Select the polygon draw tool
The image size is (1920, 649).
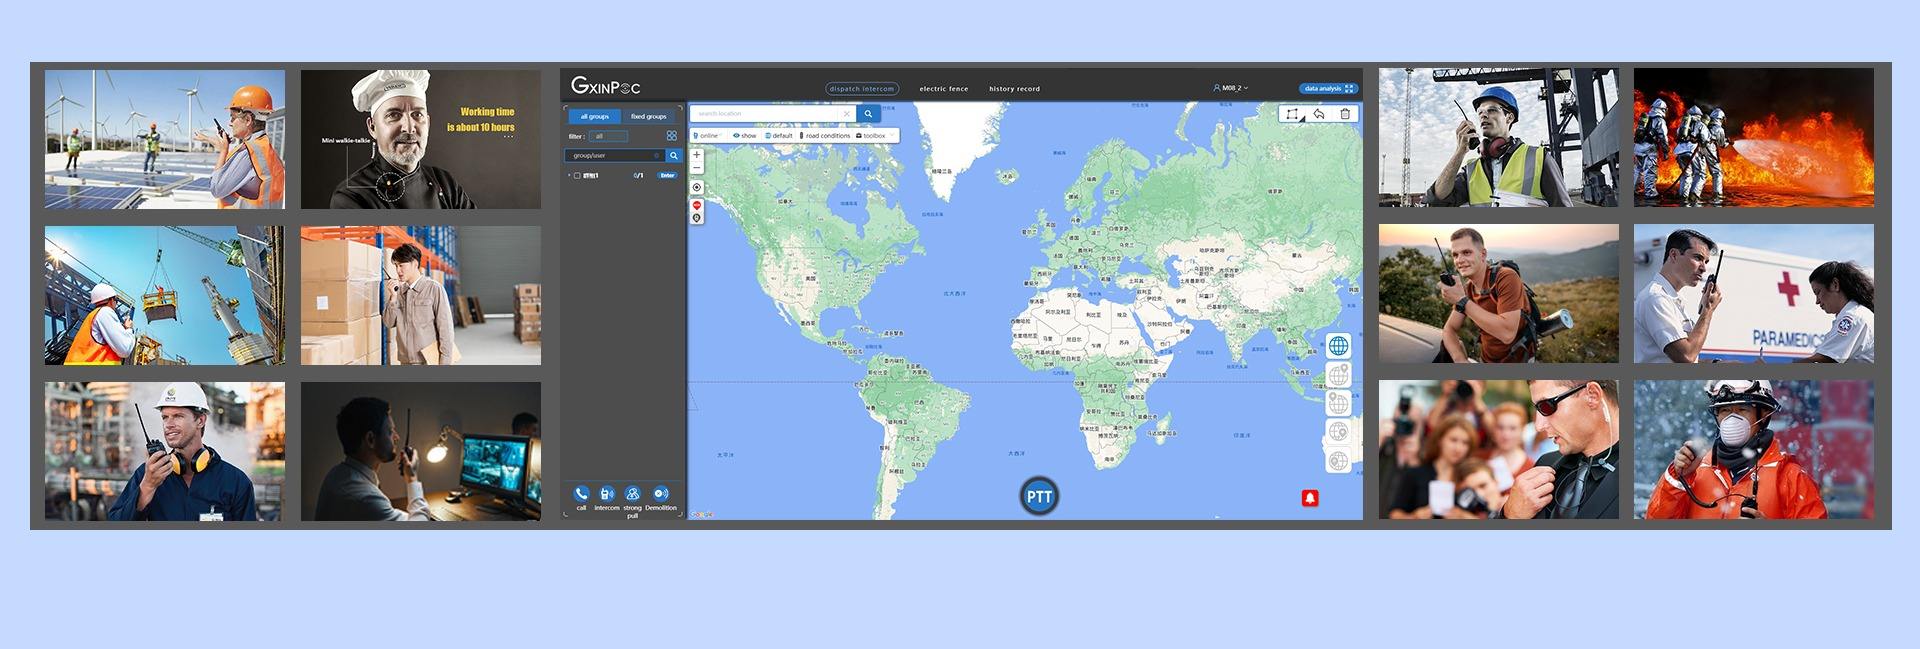tap(1293, 114)
